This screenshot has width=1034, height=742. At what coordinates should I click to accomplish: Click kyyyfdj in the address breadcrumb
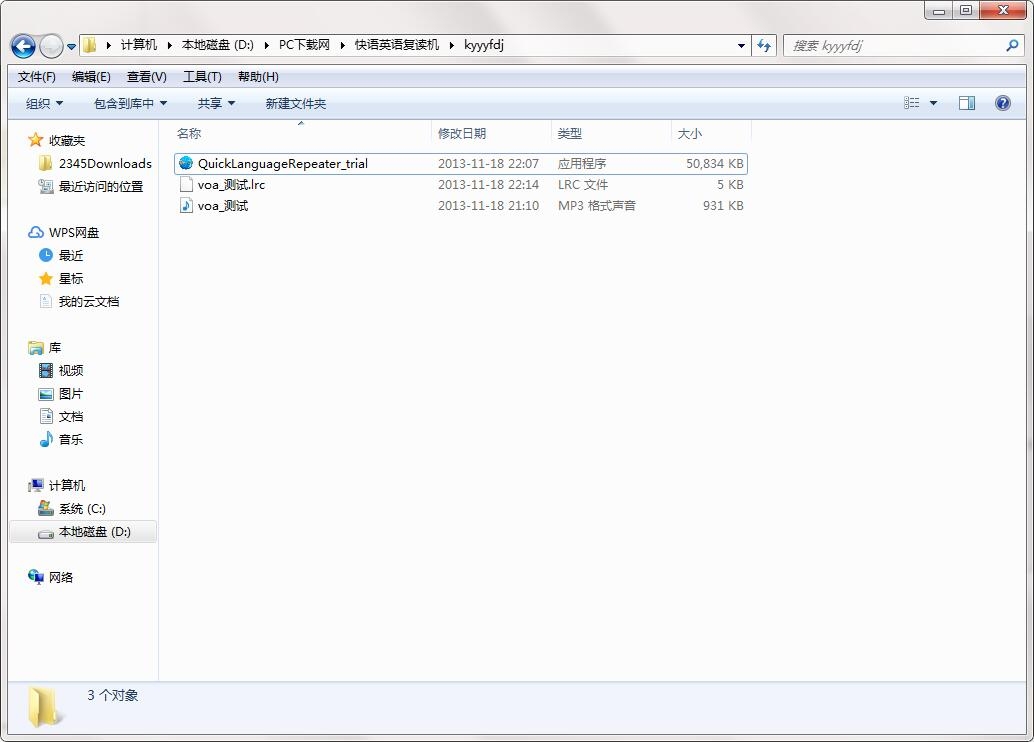483,45
